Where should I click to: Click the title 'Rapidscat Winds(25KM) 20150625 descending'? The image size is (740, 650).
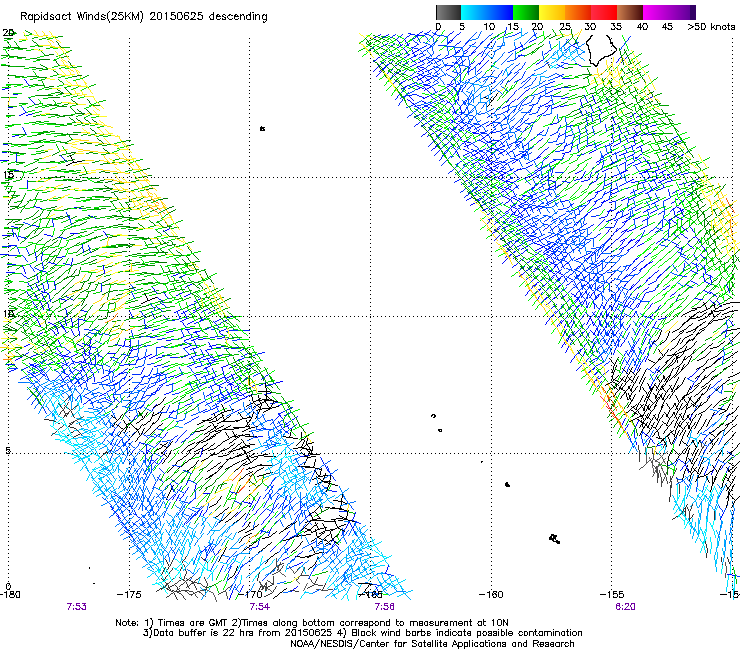pos(143,17)
